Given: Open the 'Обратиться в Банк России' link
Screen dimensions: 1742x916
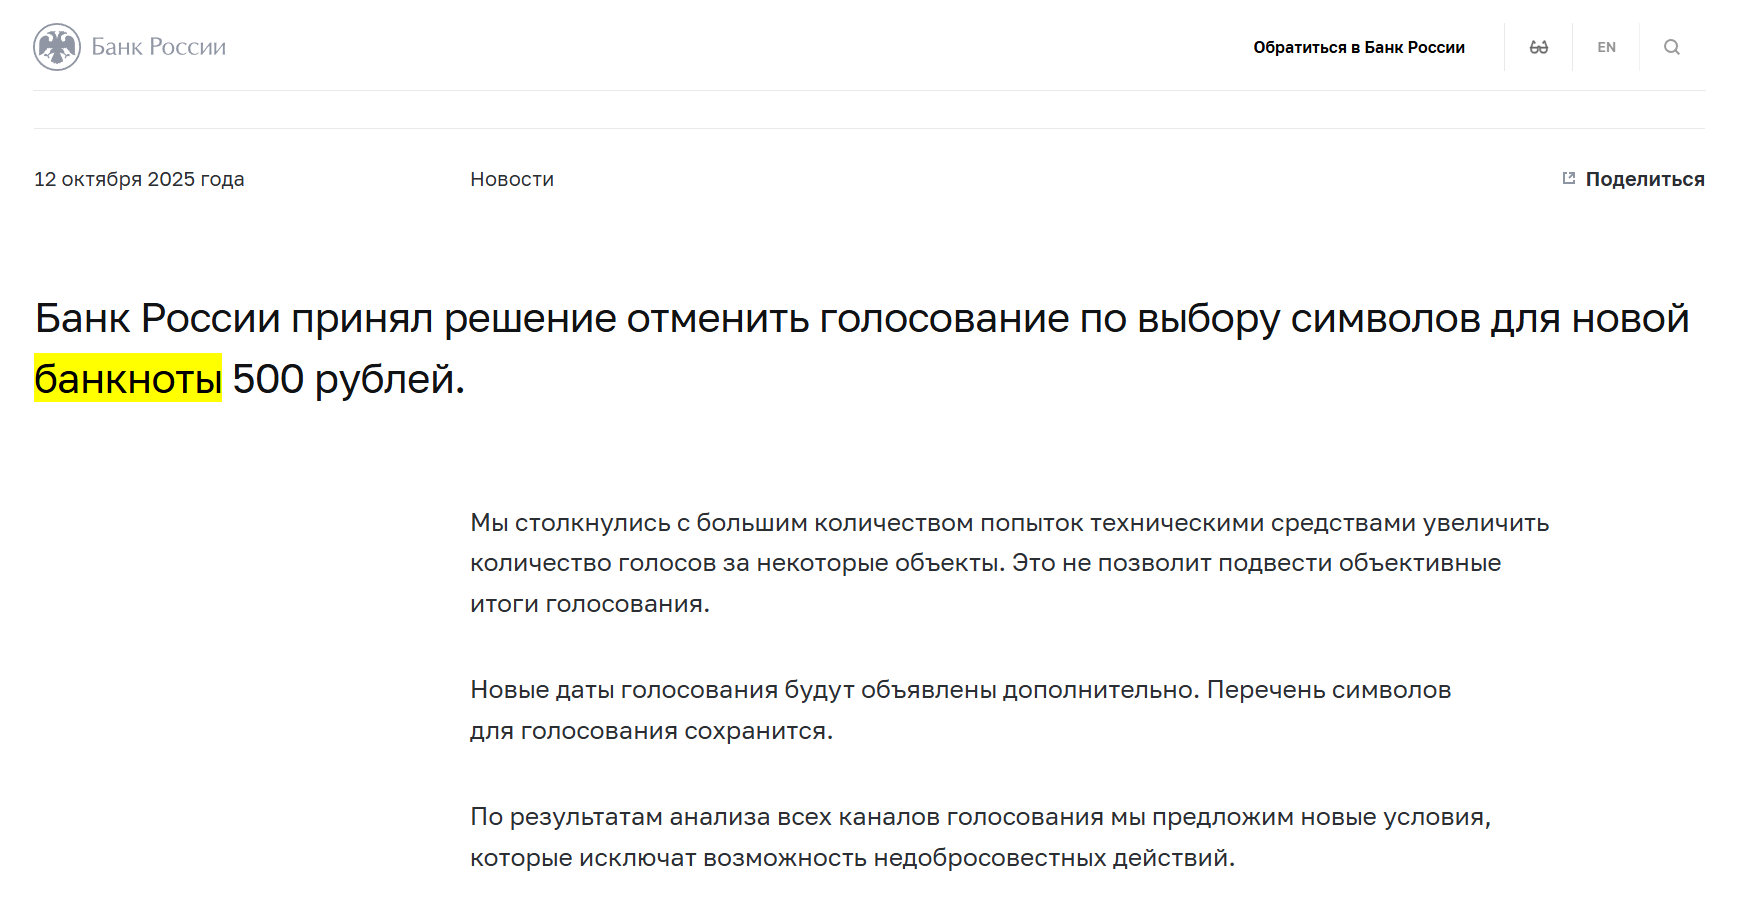Looking at the screenshot, I should tap(1358, 47).
